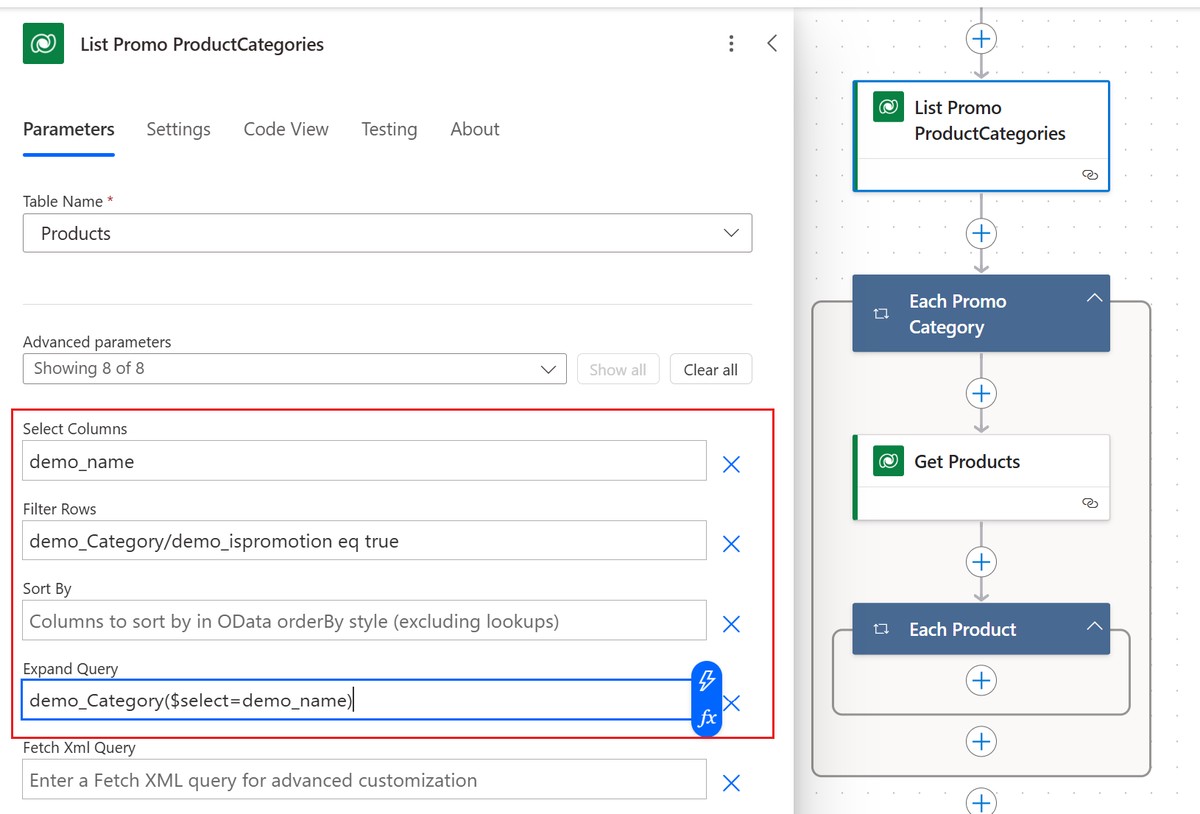Collapse the action details panel

point(772,43)
